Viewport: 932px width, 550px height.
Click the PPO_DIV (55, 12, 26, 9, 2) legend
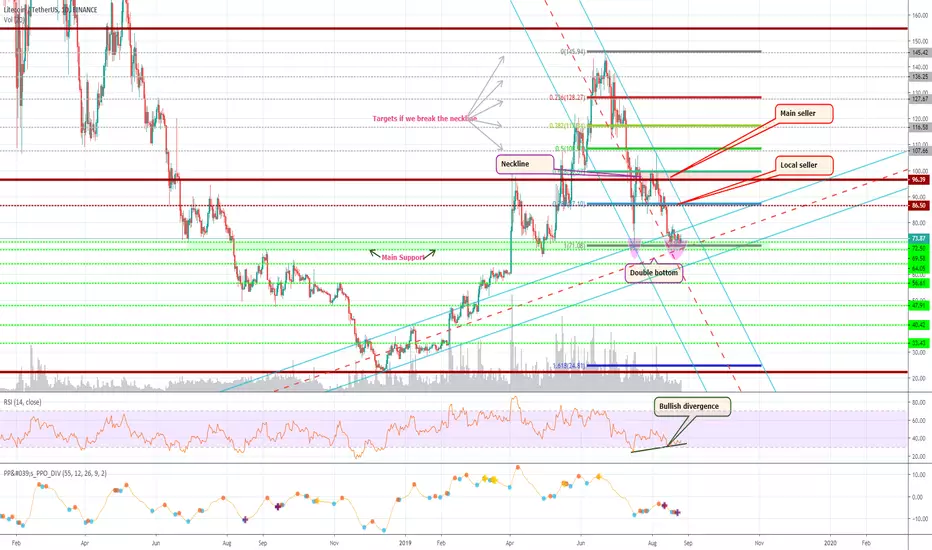point(55,473)
